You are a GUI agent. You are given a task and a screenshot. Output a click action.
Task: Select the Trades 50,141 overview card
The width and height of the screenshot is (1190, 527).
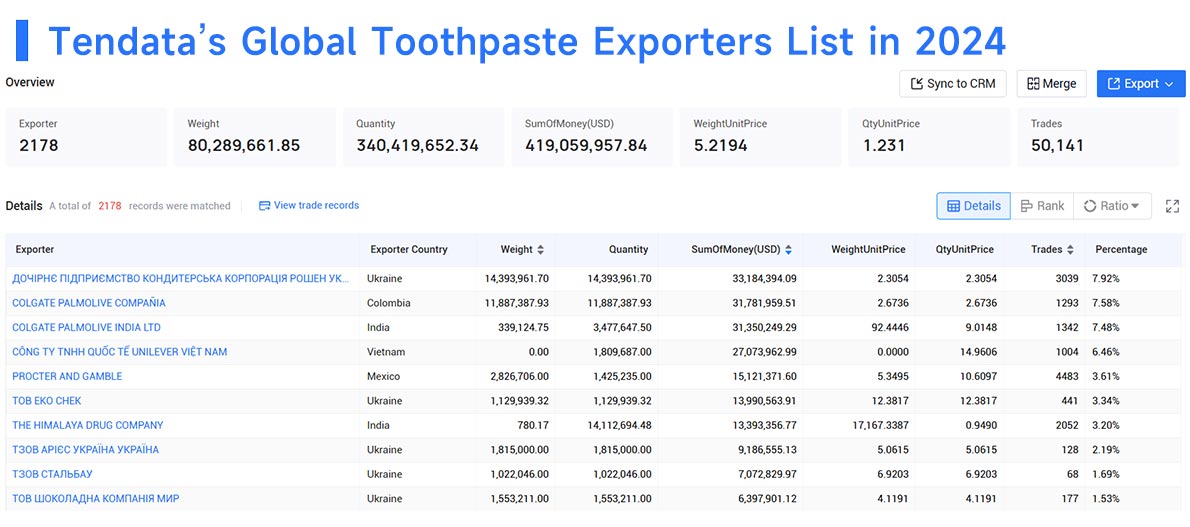pyautogui.click(x=1098, y=137)
